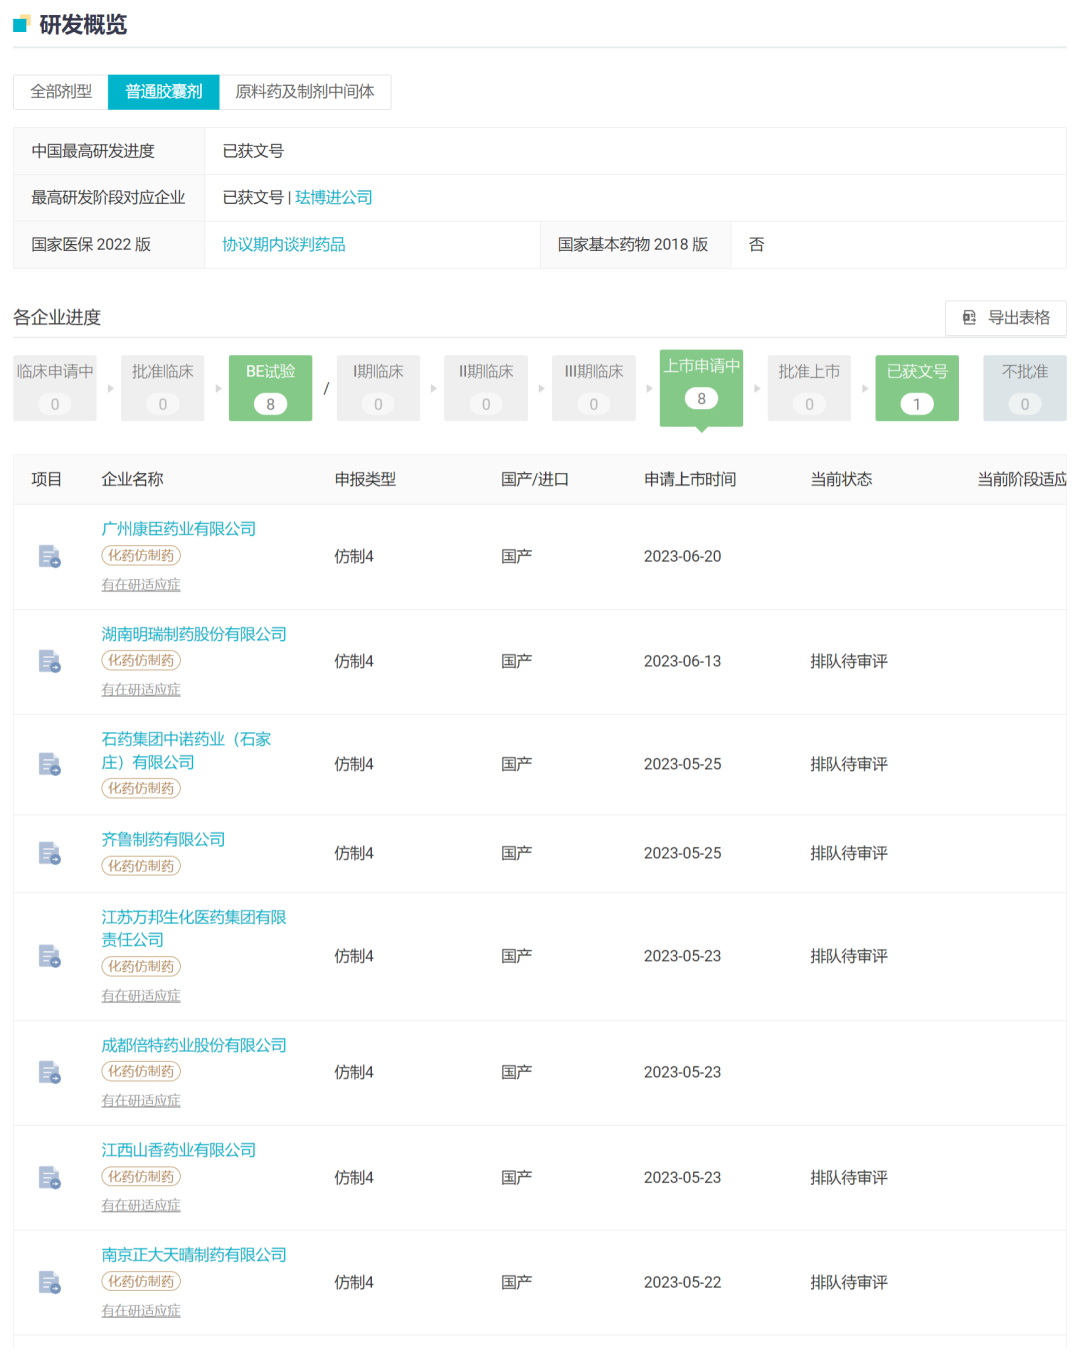Click 当前状态 column header
The image size is (1080, 1360).
coord(841,479)
